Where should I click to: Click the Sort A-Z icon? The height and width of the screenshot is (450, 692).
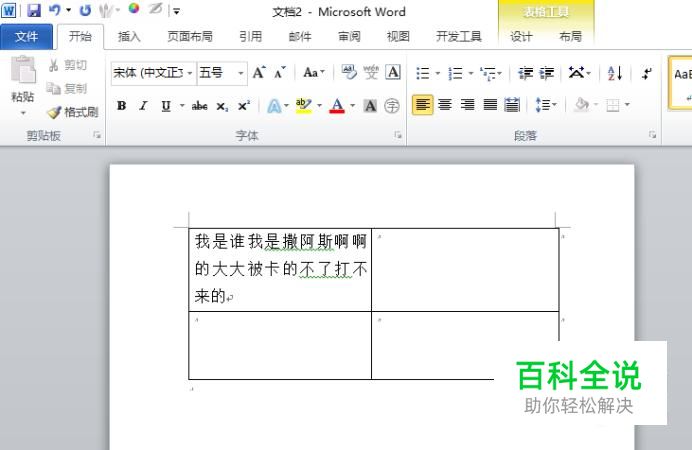coord(615,73)
